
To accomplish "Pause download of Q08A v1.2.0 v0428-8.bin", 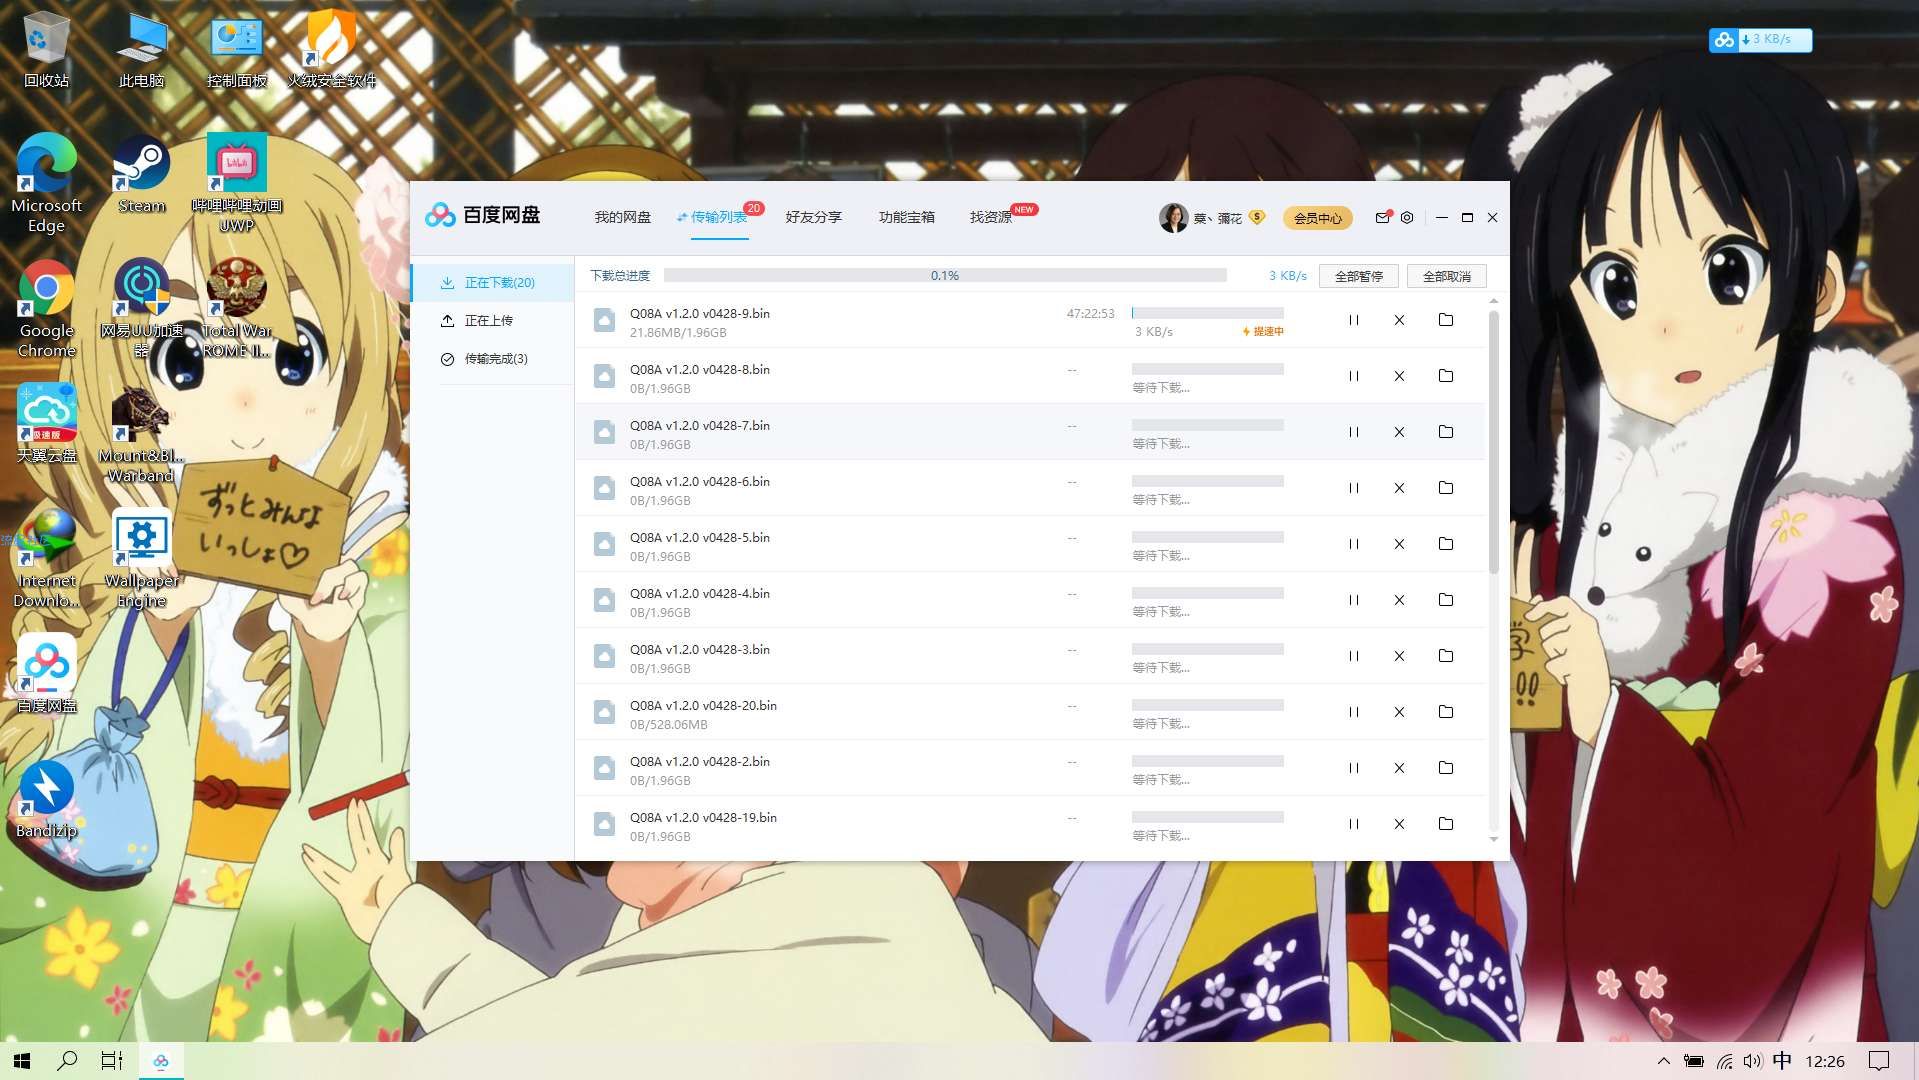I will pyautogui.click(x=1353, y=376).
